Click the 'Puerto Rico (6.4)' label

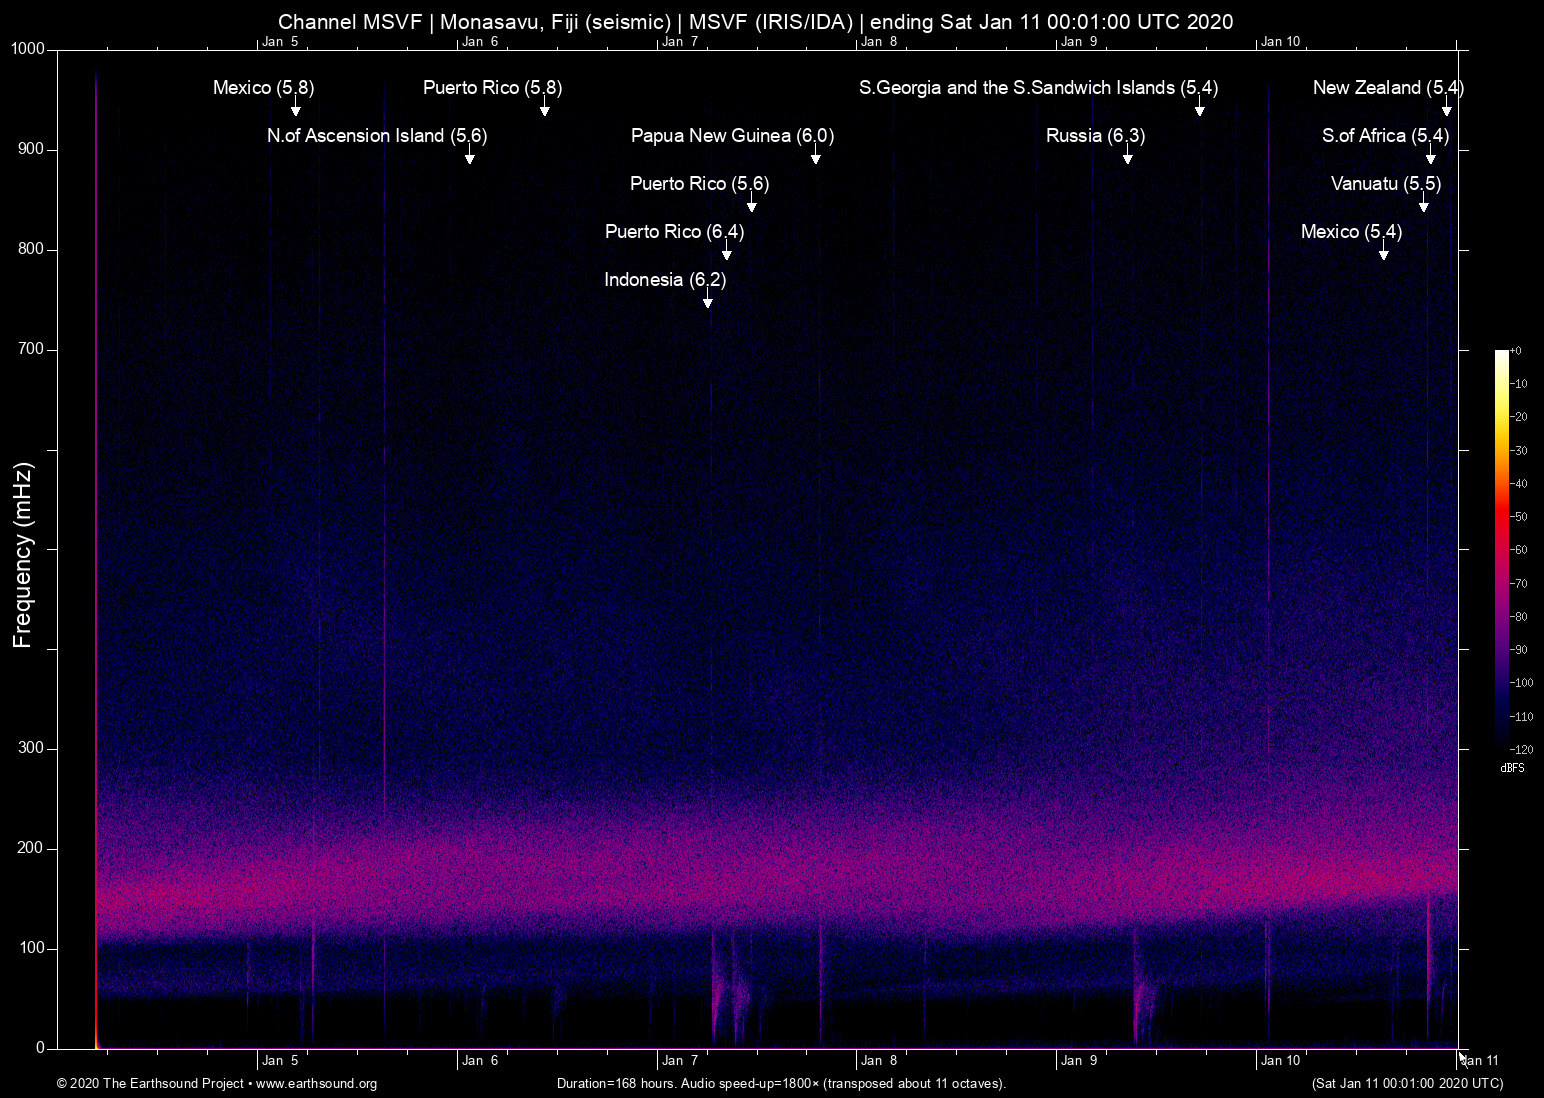[x=675, y=232]
